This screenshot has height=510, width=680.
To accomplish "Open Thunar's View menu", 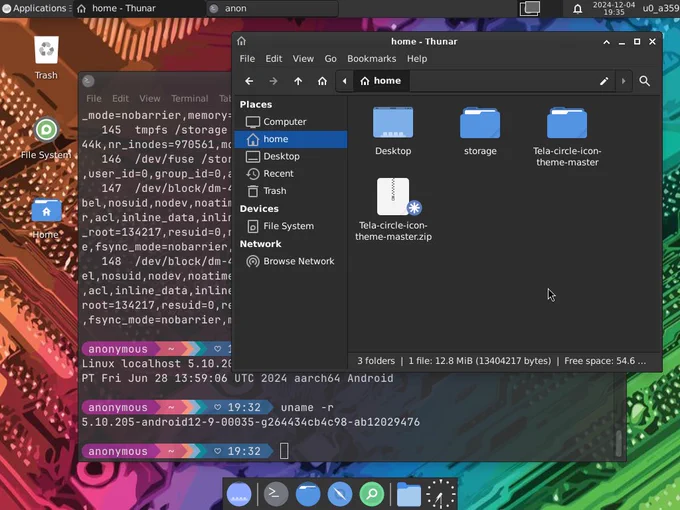I will (303, 59).
